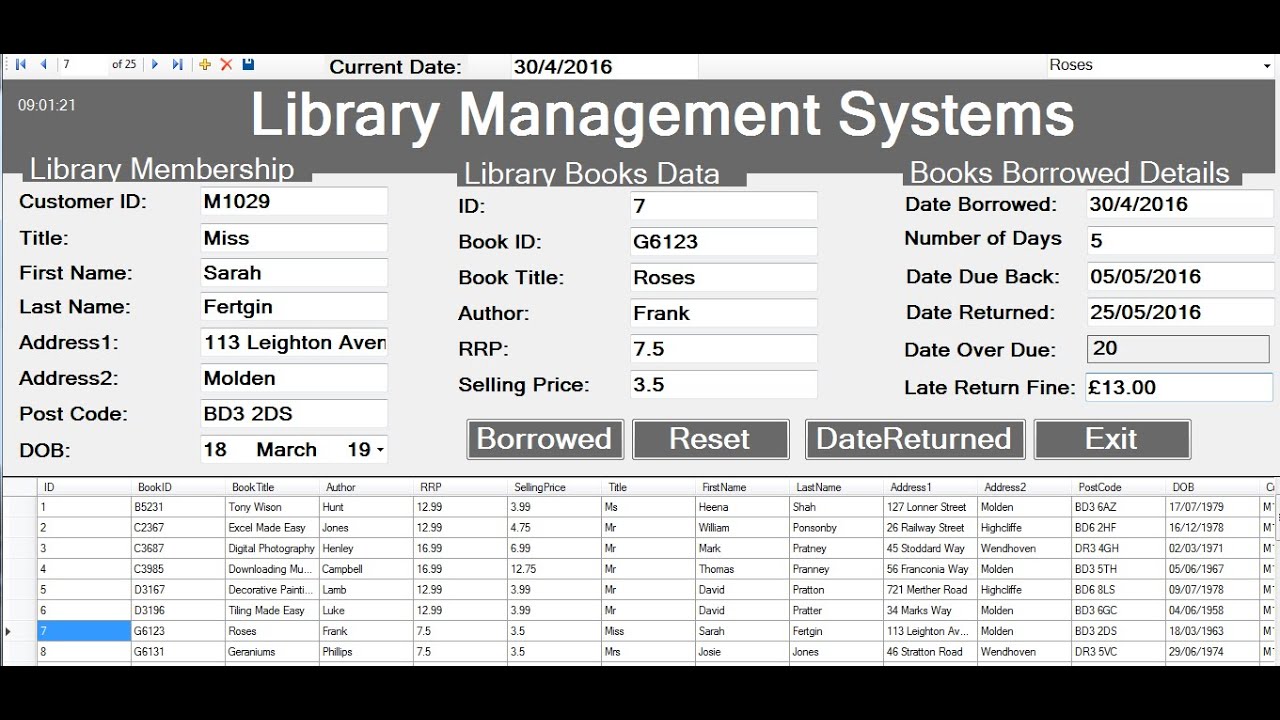The width and height of the screenshot is (1280, 720).
Task: Click Customer ID field with M1029
Action: click(x=294, y=201)
